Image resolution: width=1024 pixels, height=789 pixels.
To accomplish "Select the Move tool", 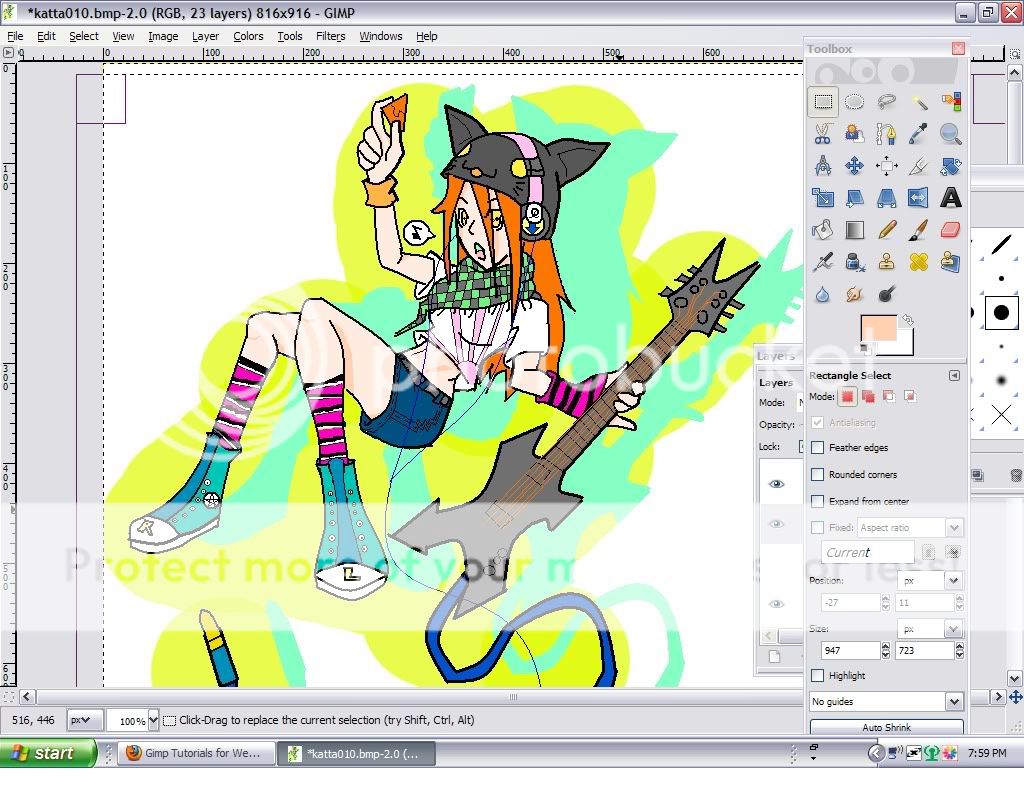I will [x=854, y=166].
